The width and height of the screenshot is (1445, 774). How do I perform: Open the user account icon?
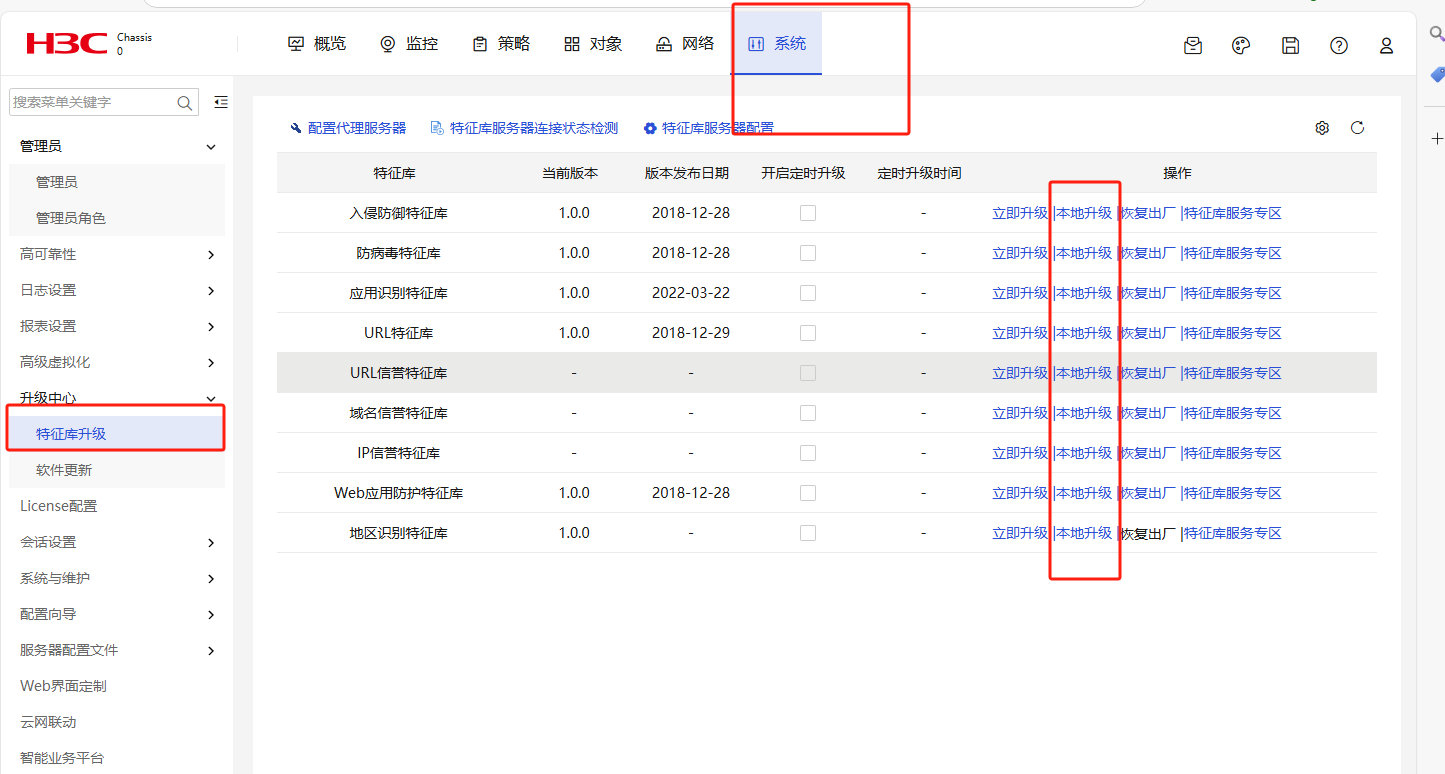point(1386,45)
